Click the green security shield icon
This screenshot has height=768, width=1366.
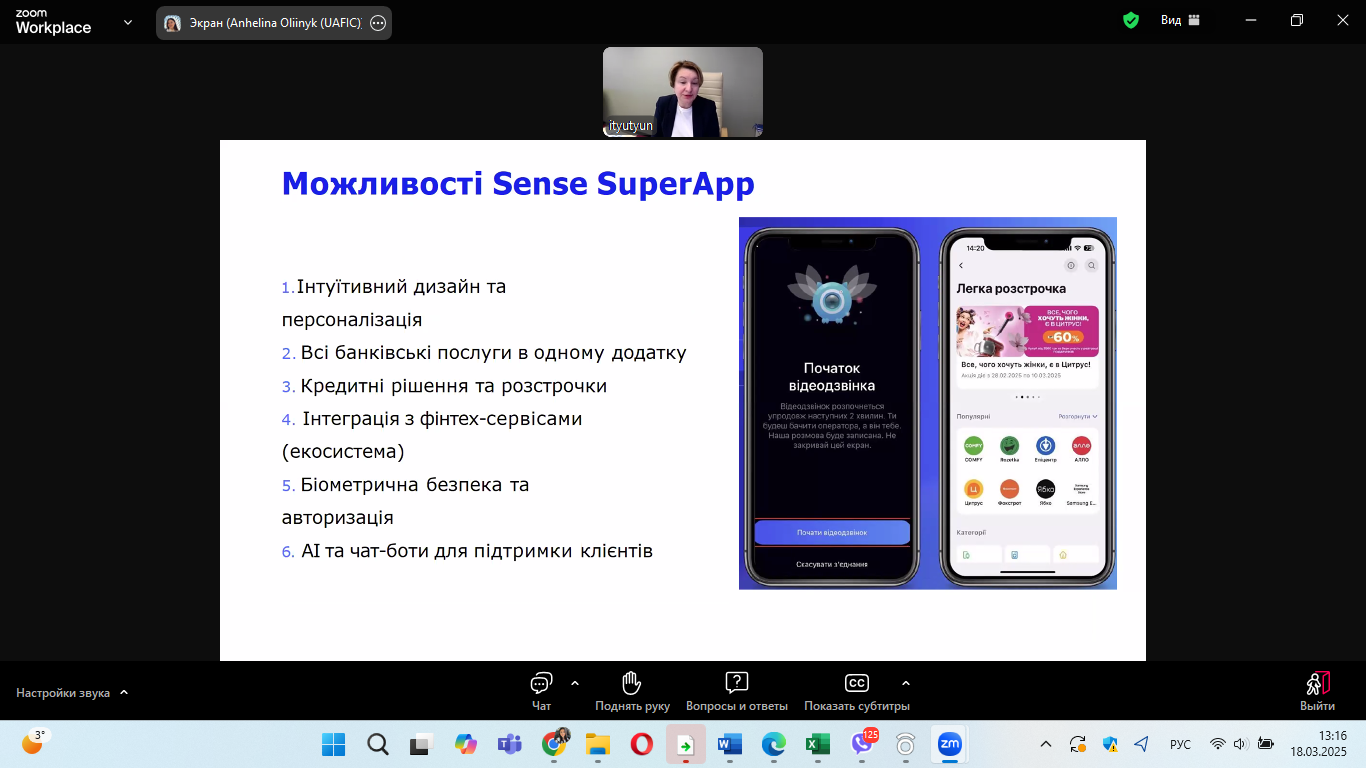(x=1131, y=20)
